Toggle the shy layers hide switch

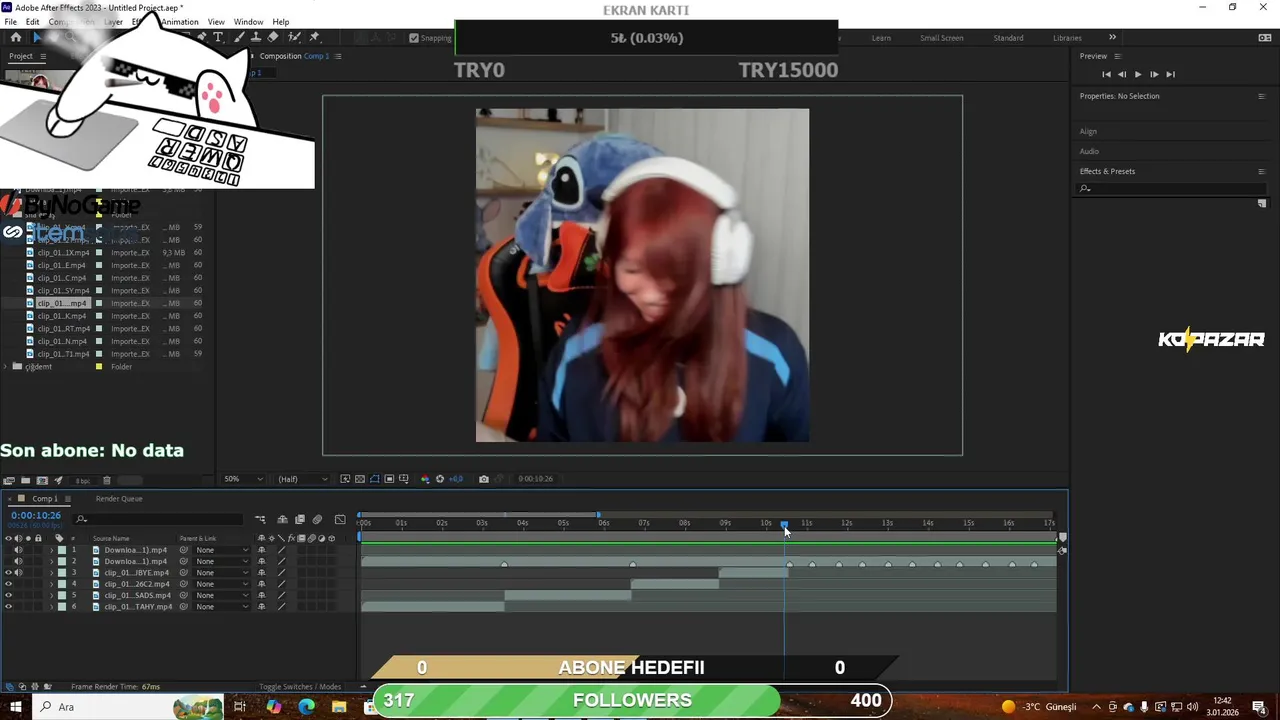pos(282,519)
